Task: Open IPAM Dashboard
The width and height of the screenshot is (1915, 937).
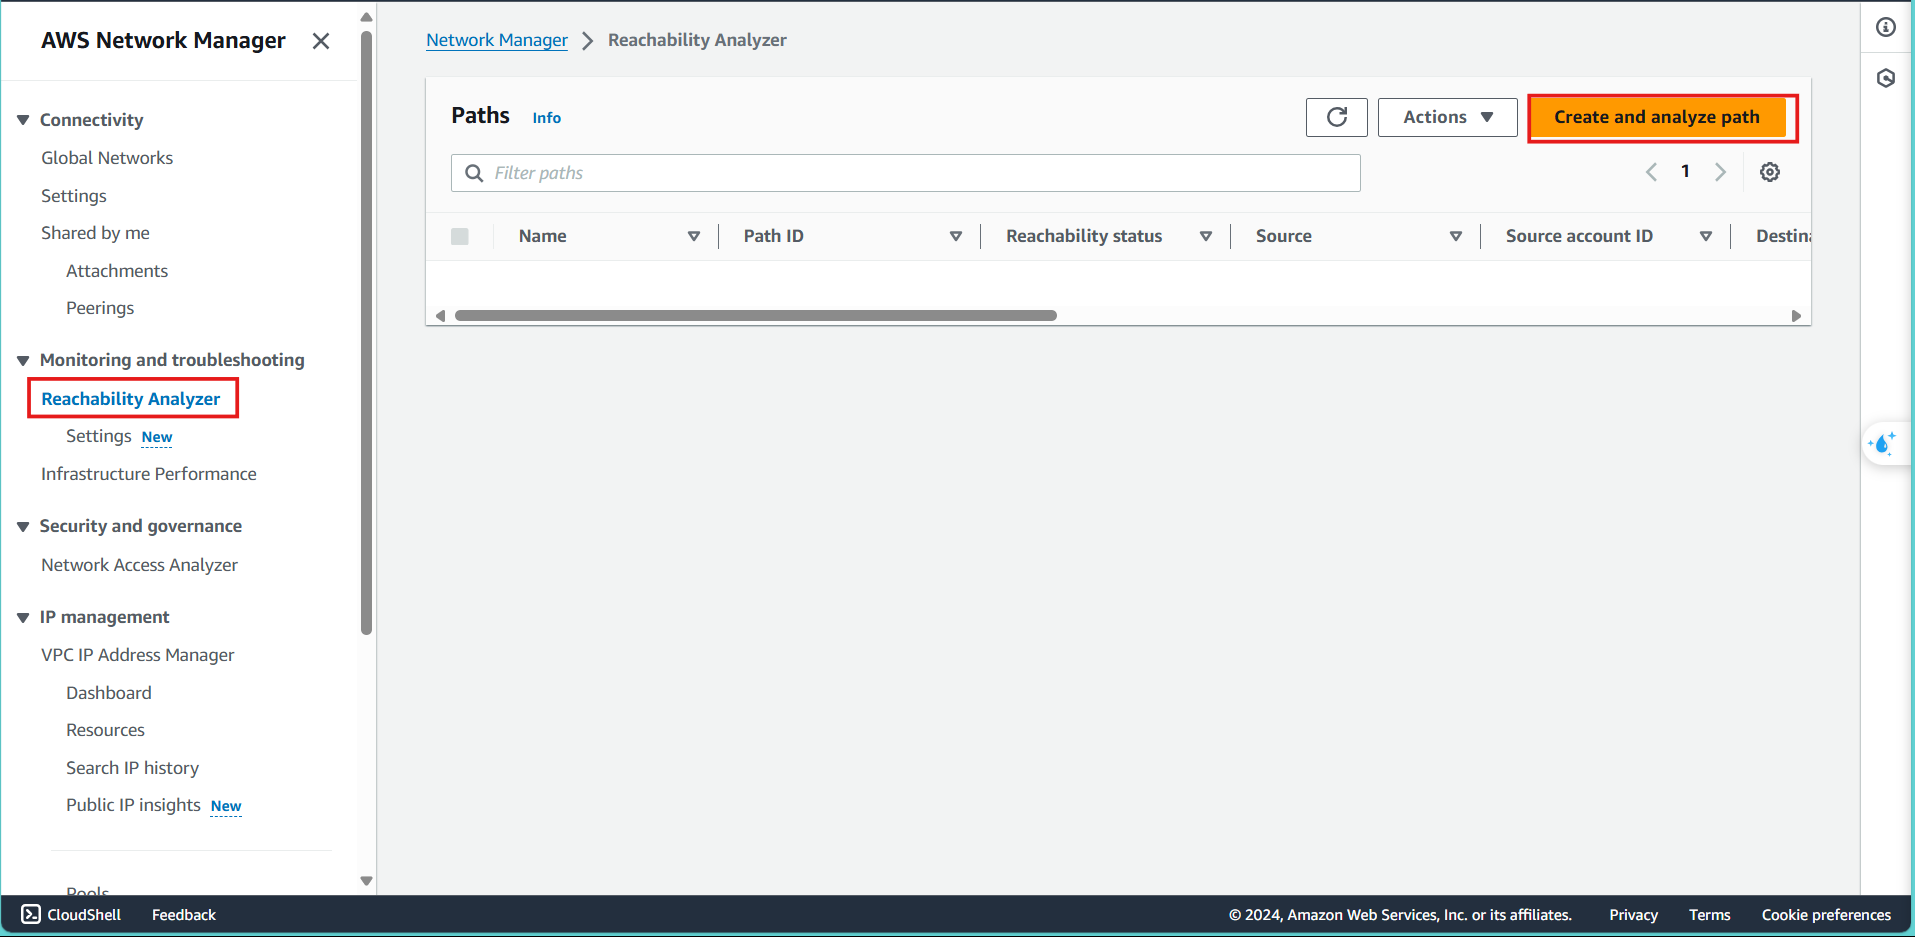Action: pos(109,693)
